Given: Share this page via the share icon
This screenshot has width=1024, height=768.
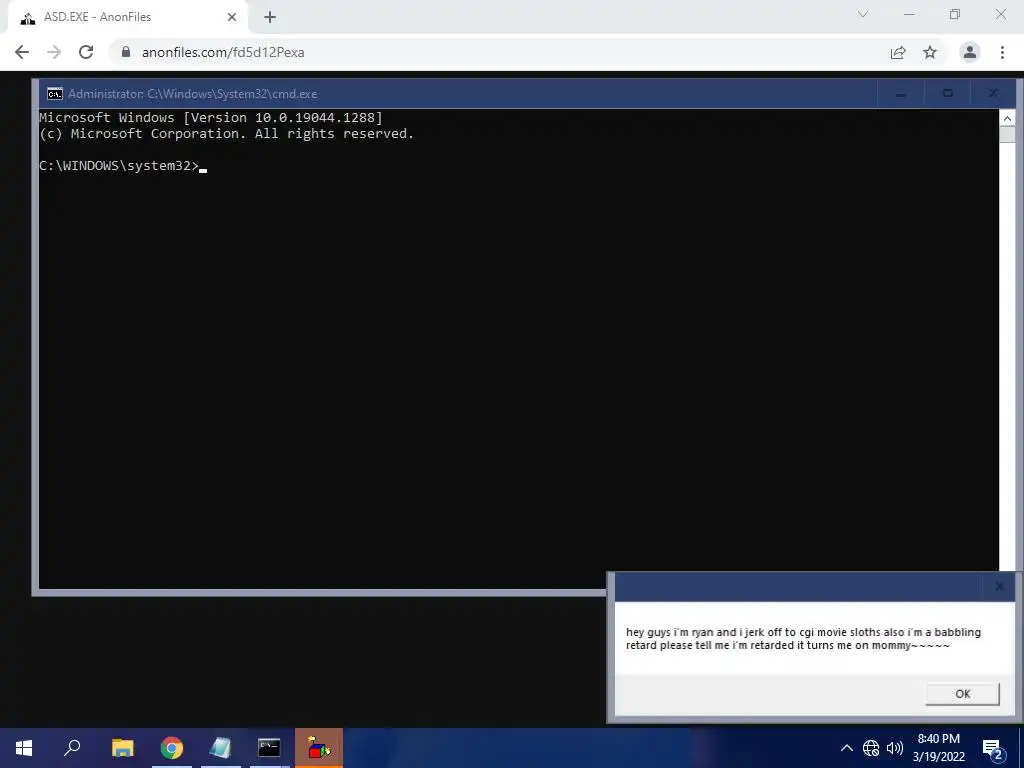Looking at the screenshot, I should 898,52.
